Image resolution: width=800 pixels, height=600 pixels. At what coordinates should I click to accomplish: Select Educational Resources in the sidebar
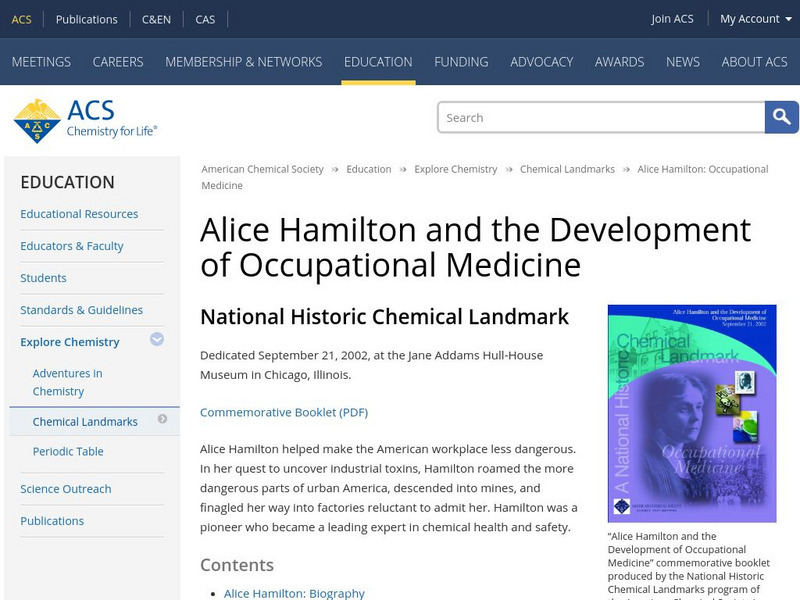point(80,214)
